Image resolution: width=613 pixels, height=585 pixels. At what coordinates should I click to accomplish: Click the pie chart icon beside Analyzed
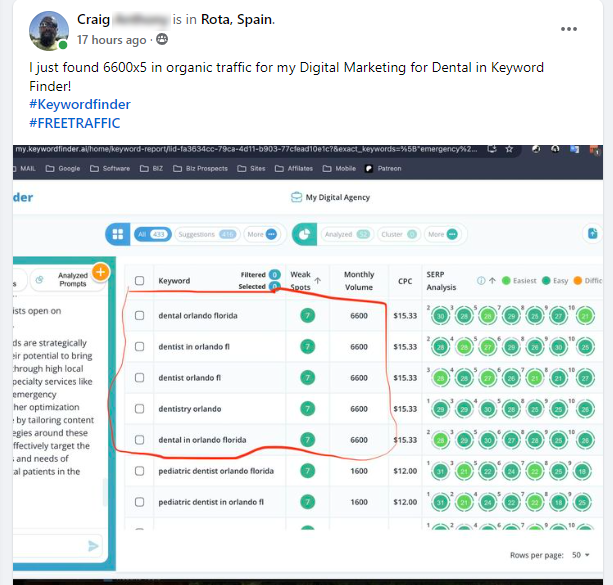[x=305, y=234]
